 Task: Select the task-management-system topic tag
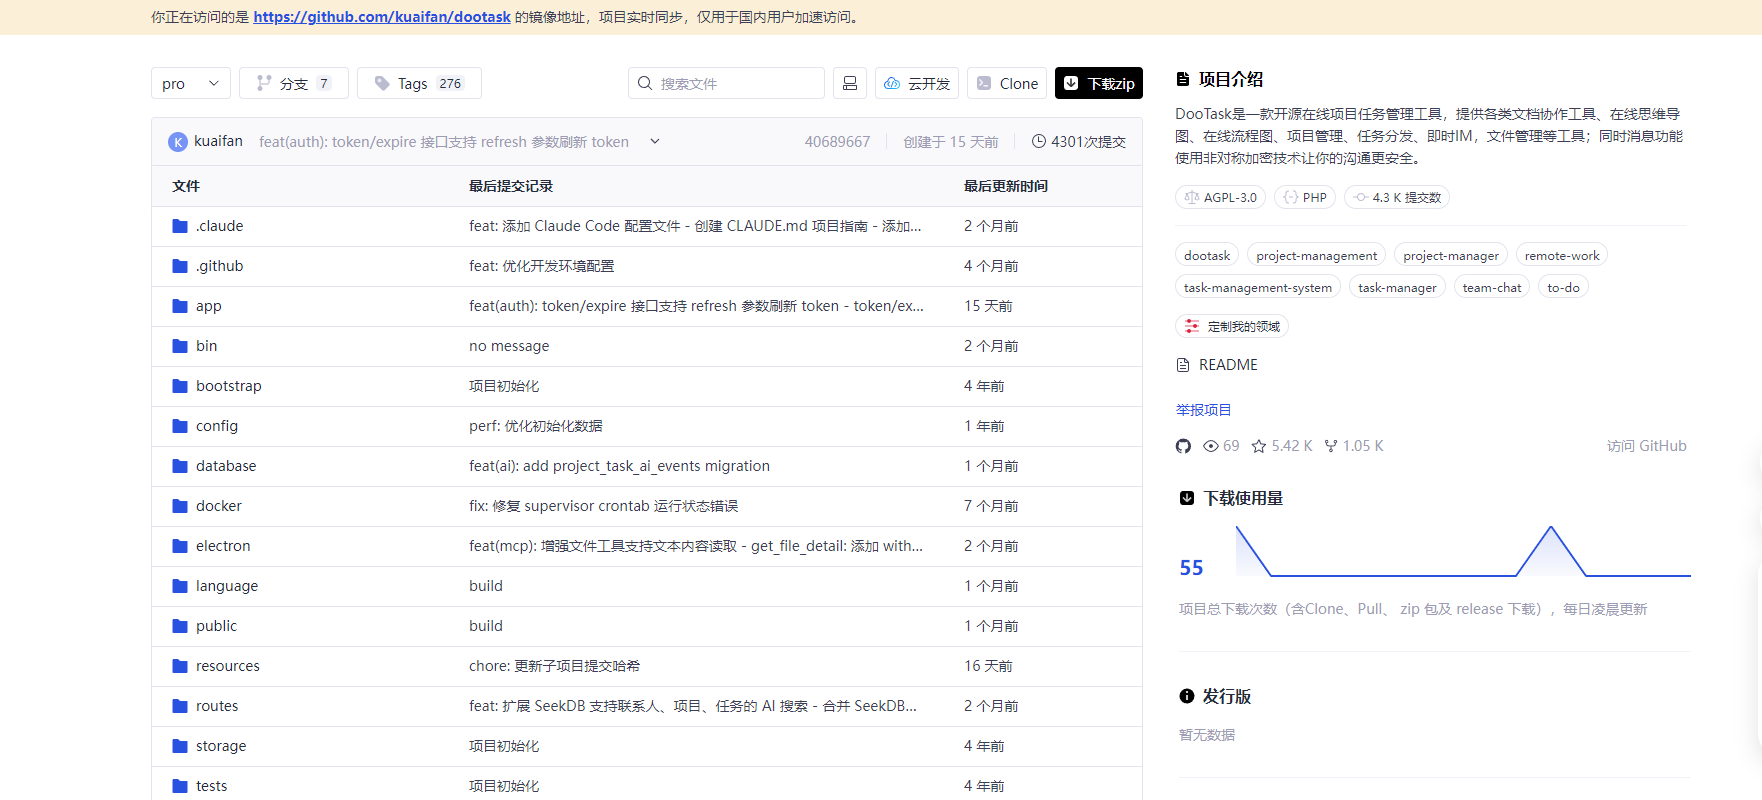(1258, 287)
